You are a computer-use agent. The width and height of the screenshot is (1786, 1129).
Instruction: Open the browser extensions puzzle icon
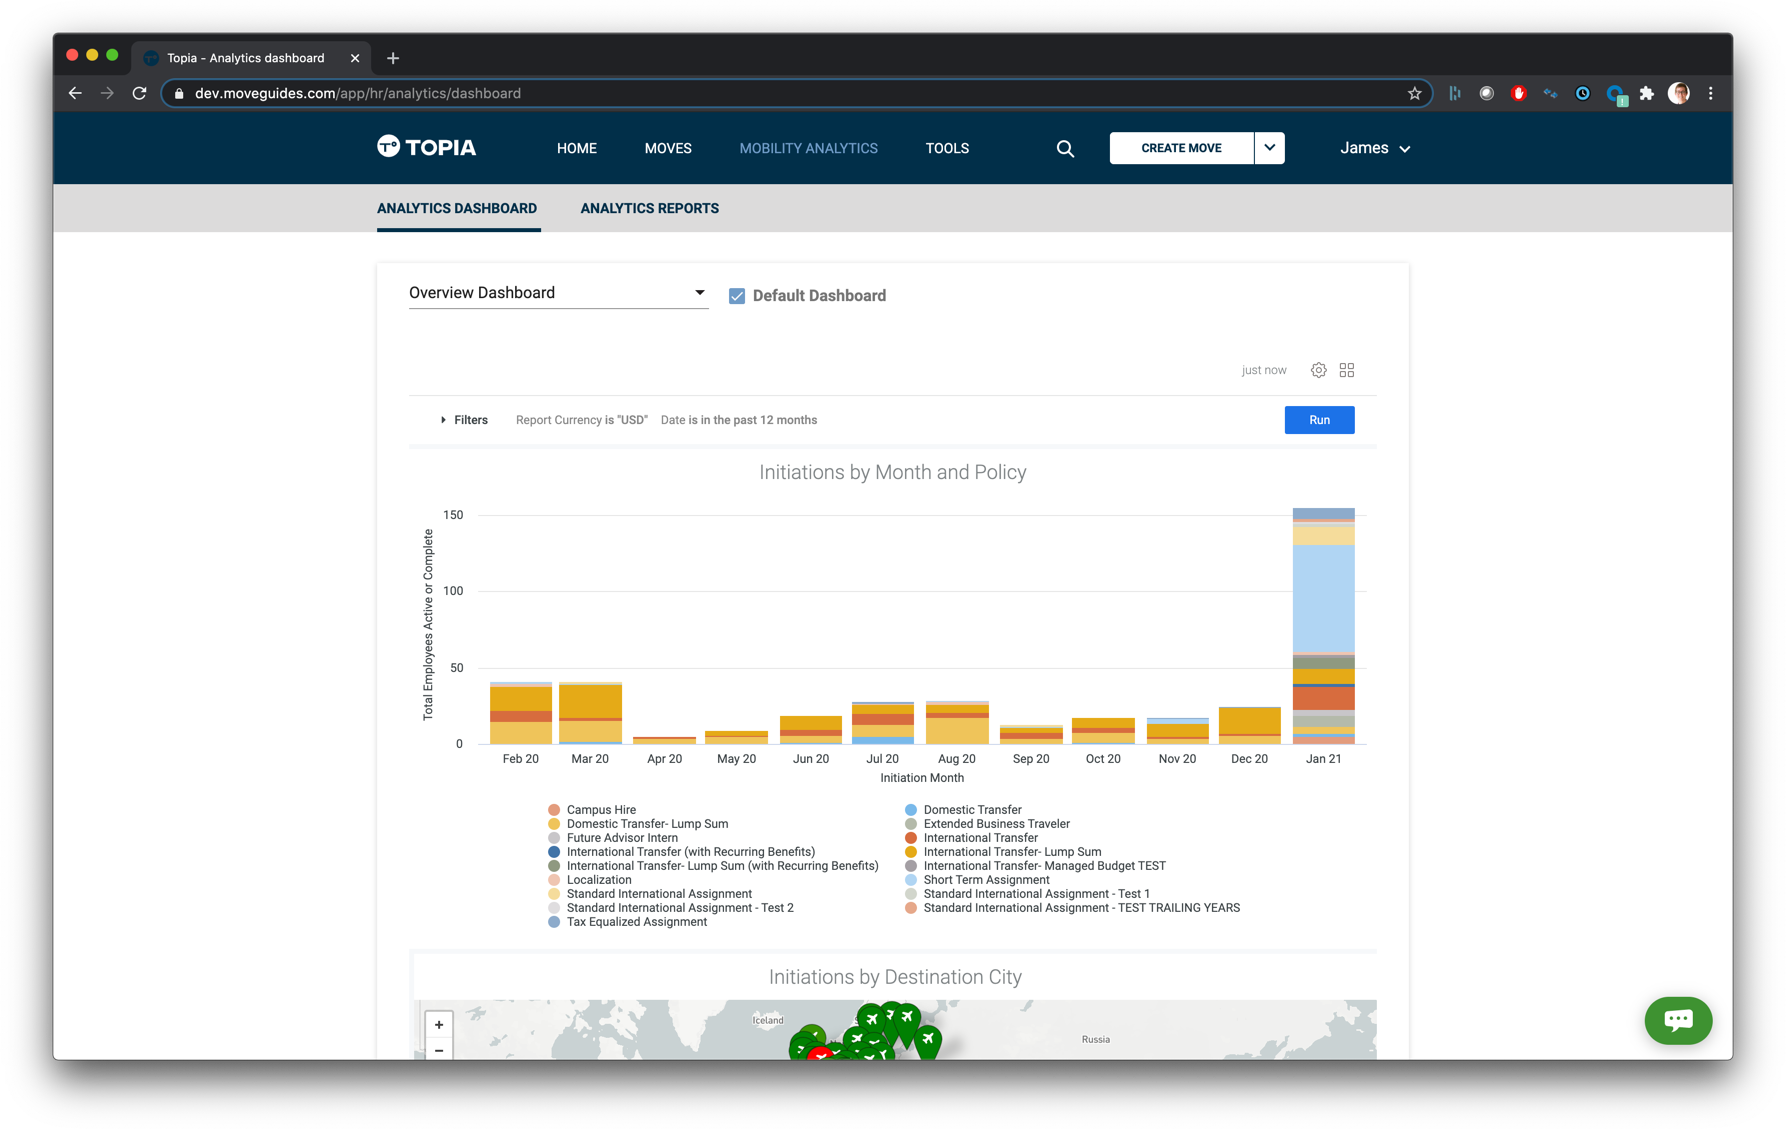point(1647,93)
